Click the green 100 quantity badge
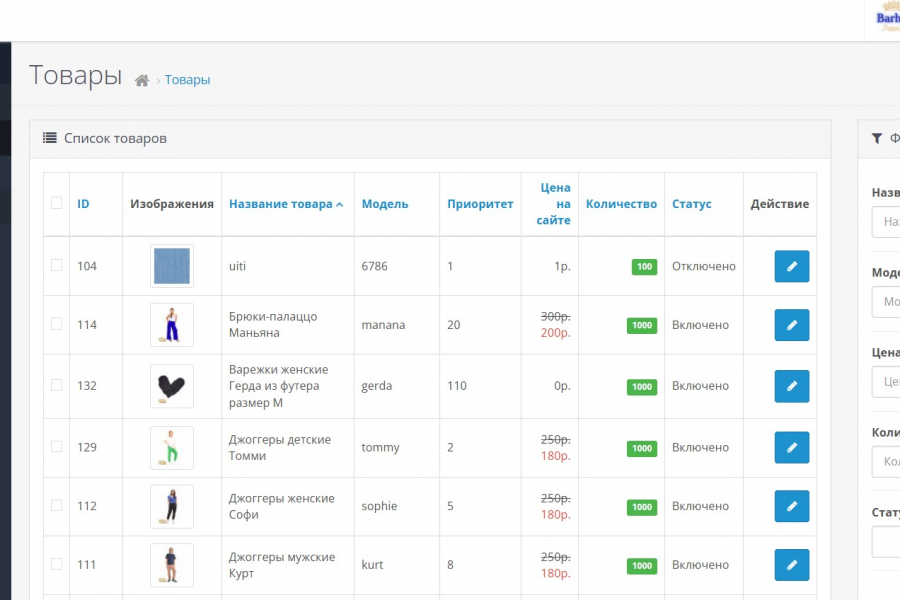Viewport: 900px width, 600px height. tap(644, 267)
